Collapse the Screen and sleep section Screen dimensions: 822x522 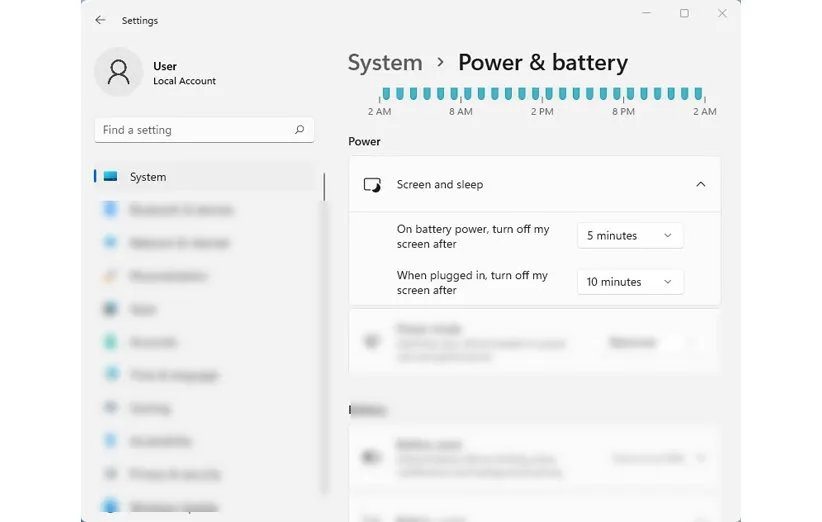click(x=700, y=185)
